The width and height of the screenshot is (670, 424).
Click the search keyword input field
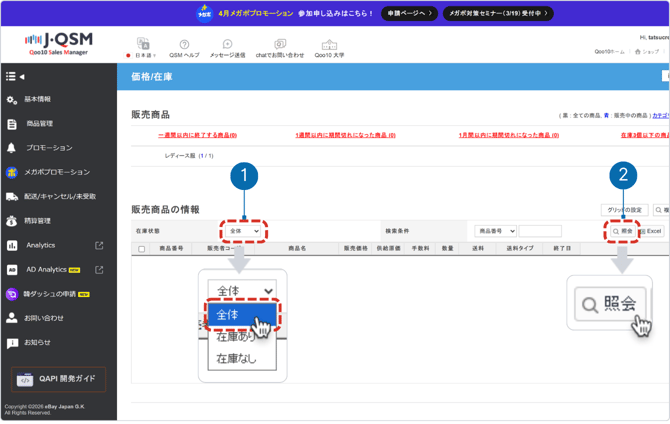pyautogui.click(x=540, y=231)
